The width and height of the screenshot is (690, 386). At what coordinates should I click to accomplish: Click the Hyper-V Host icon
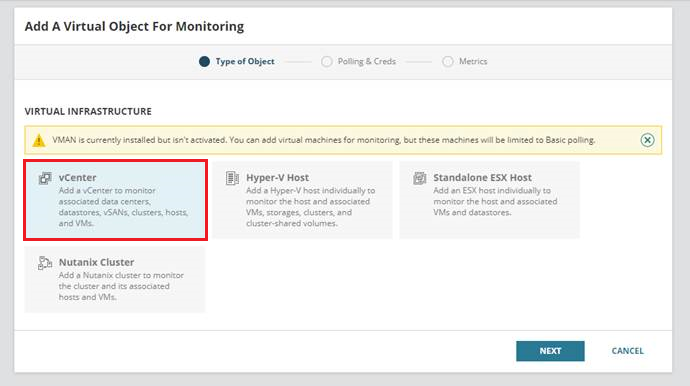(232, 178)
